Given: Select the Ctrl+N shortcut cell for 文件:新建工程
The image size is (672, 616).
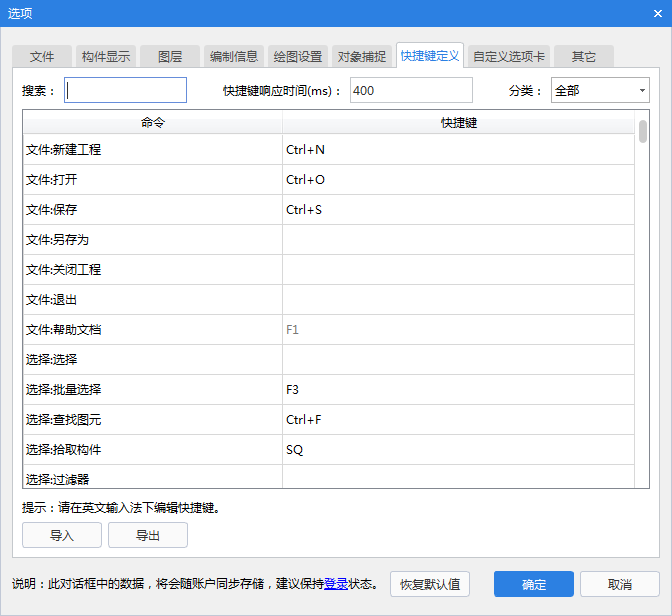Looking at the screenshot, I should pos(457,150).
